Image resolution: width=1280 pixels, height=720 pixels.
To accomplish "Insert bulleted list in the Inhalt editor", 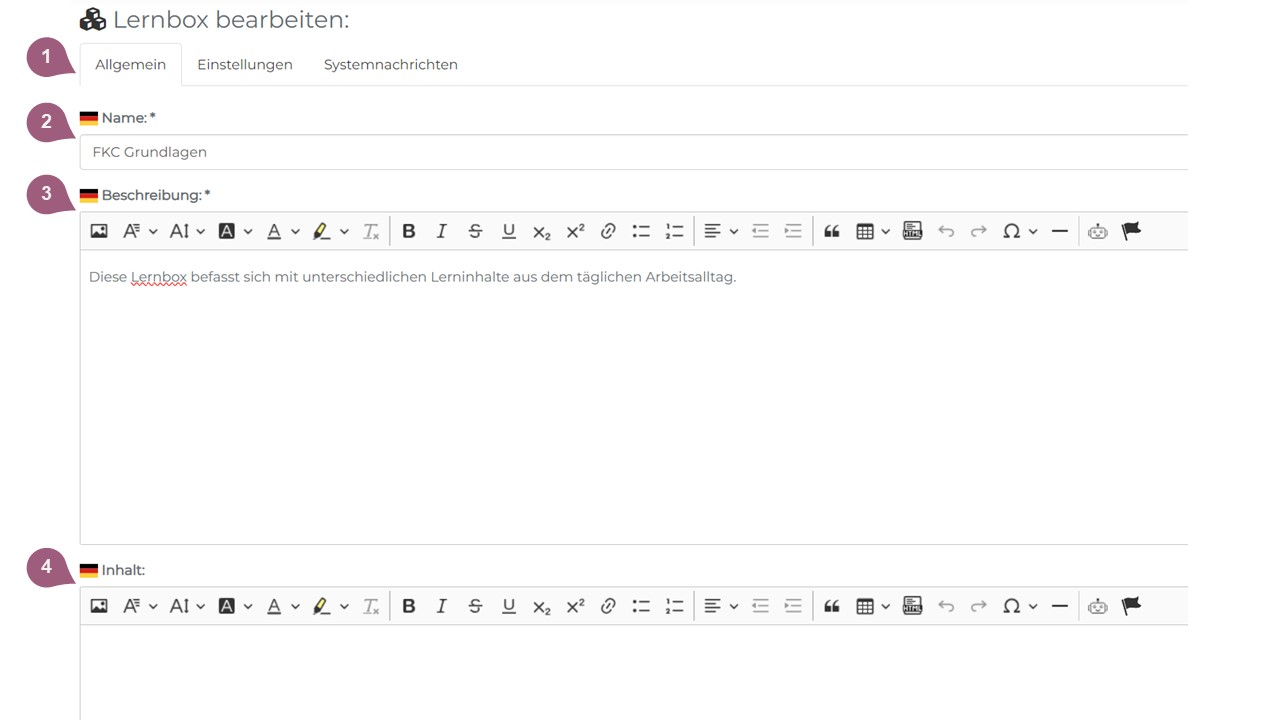I will 641,606.
